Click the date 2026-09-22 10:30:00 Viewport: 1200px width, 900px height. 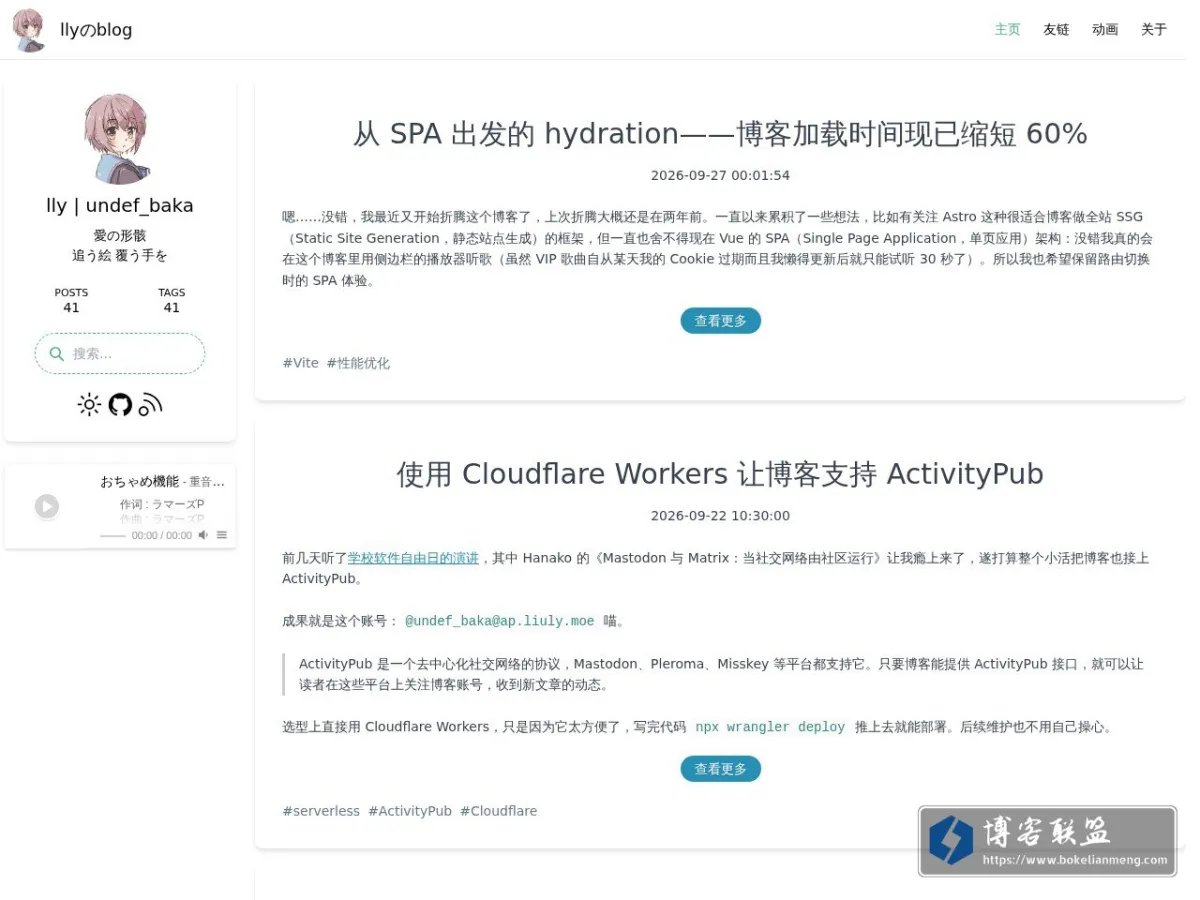[x=720, y=516]
